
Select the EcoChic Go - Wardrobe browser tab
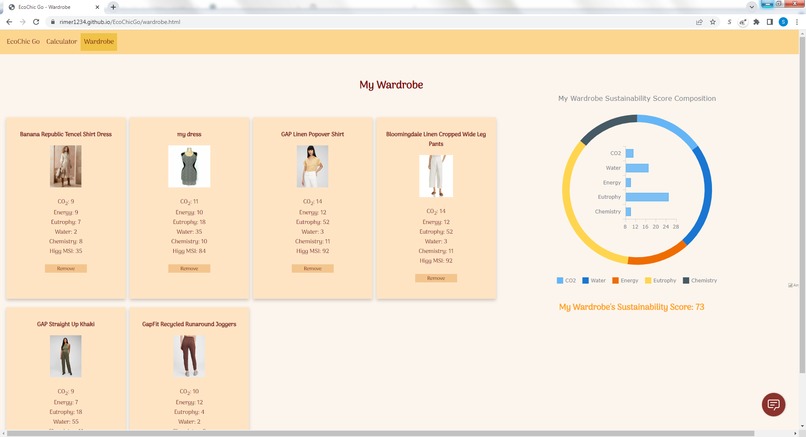(x=54, y=7)
